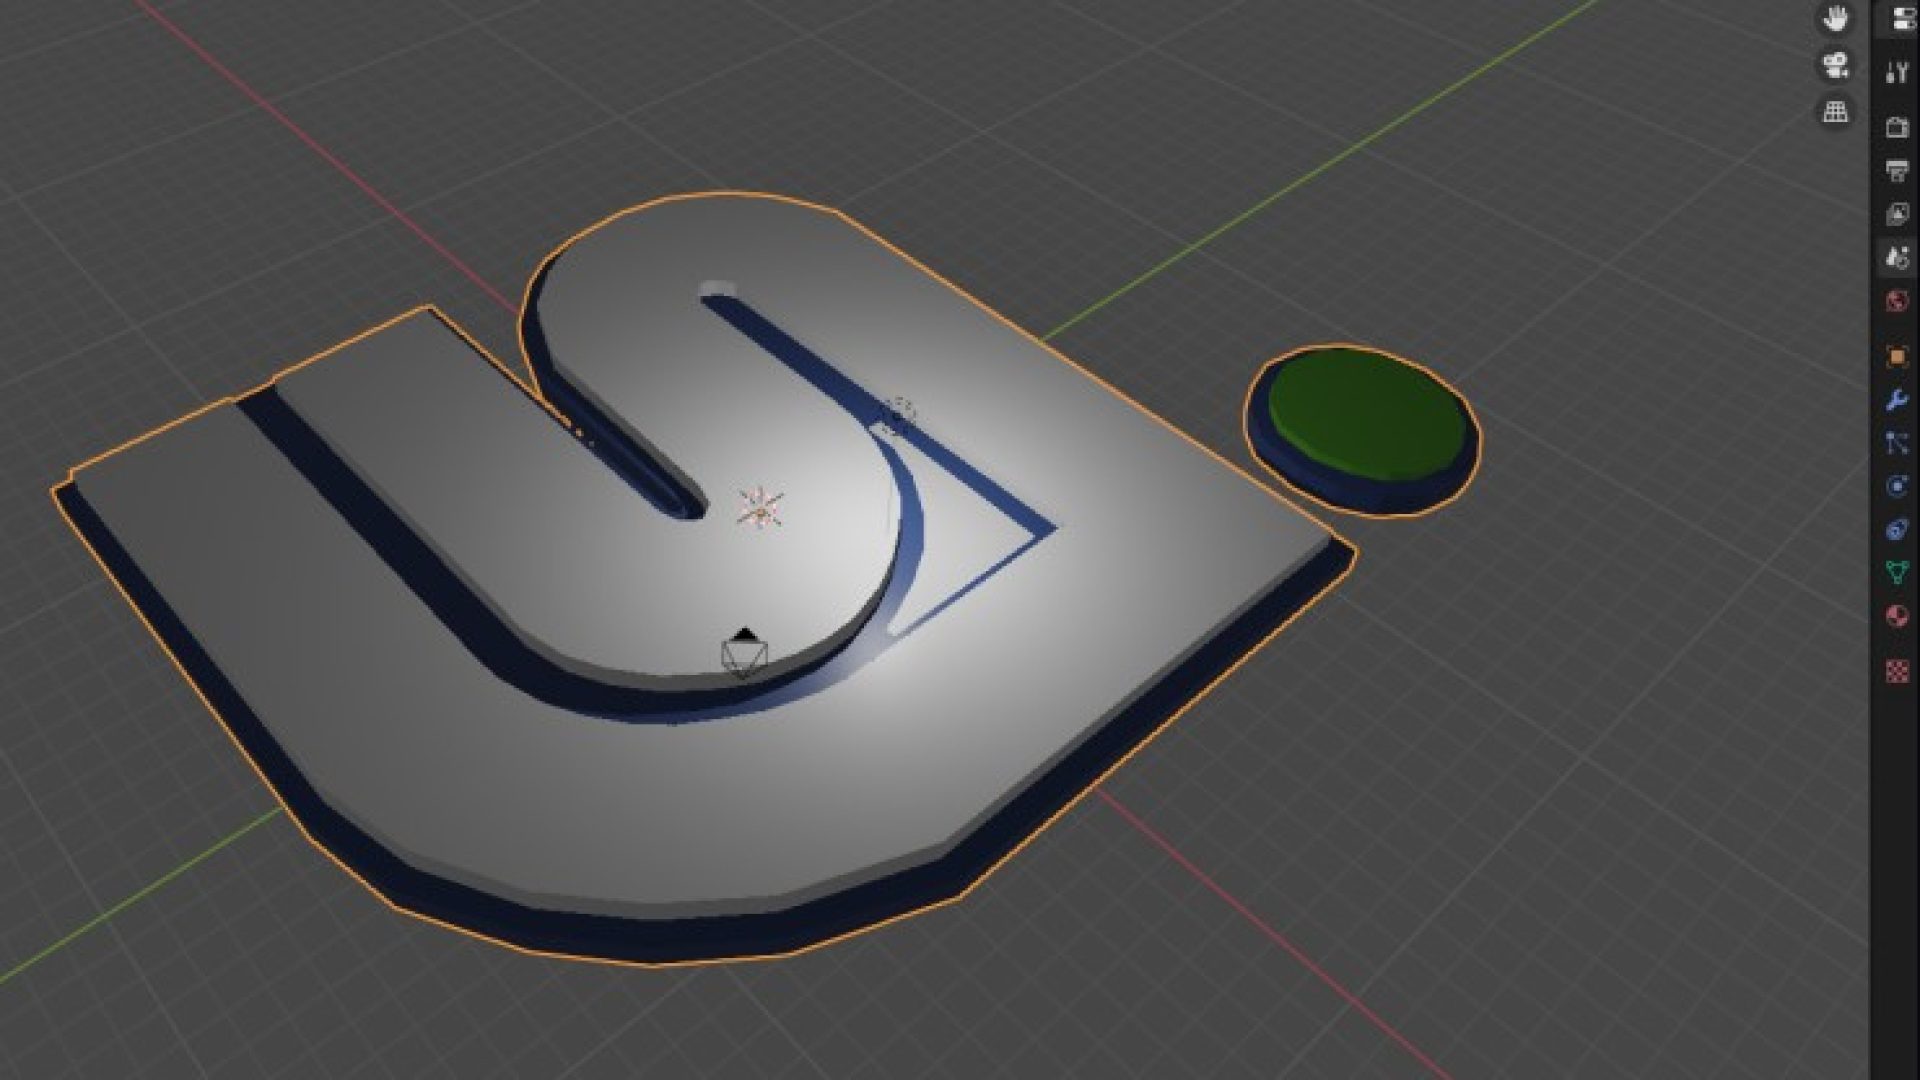Open the Render properties tab
This screenshot has width=1920, height=1080.
(1897, 127)
